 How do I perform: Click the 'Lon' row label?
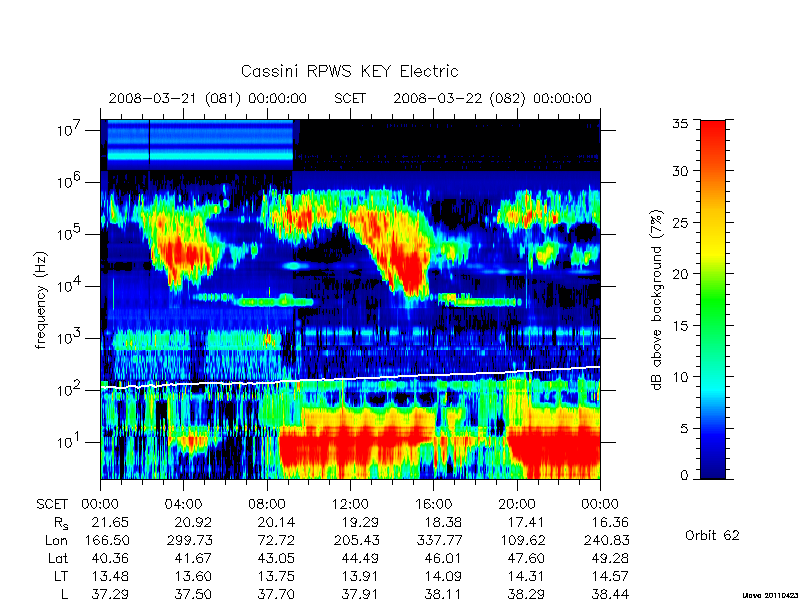click(56, 540)
